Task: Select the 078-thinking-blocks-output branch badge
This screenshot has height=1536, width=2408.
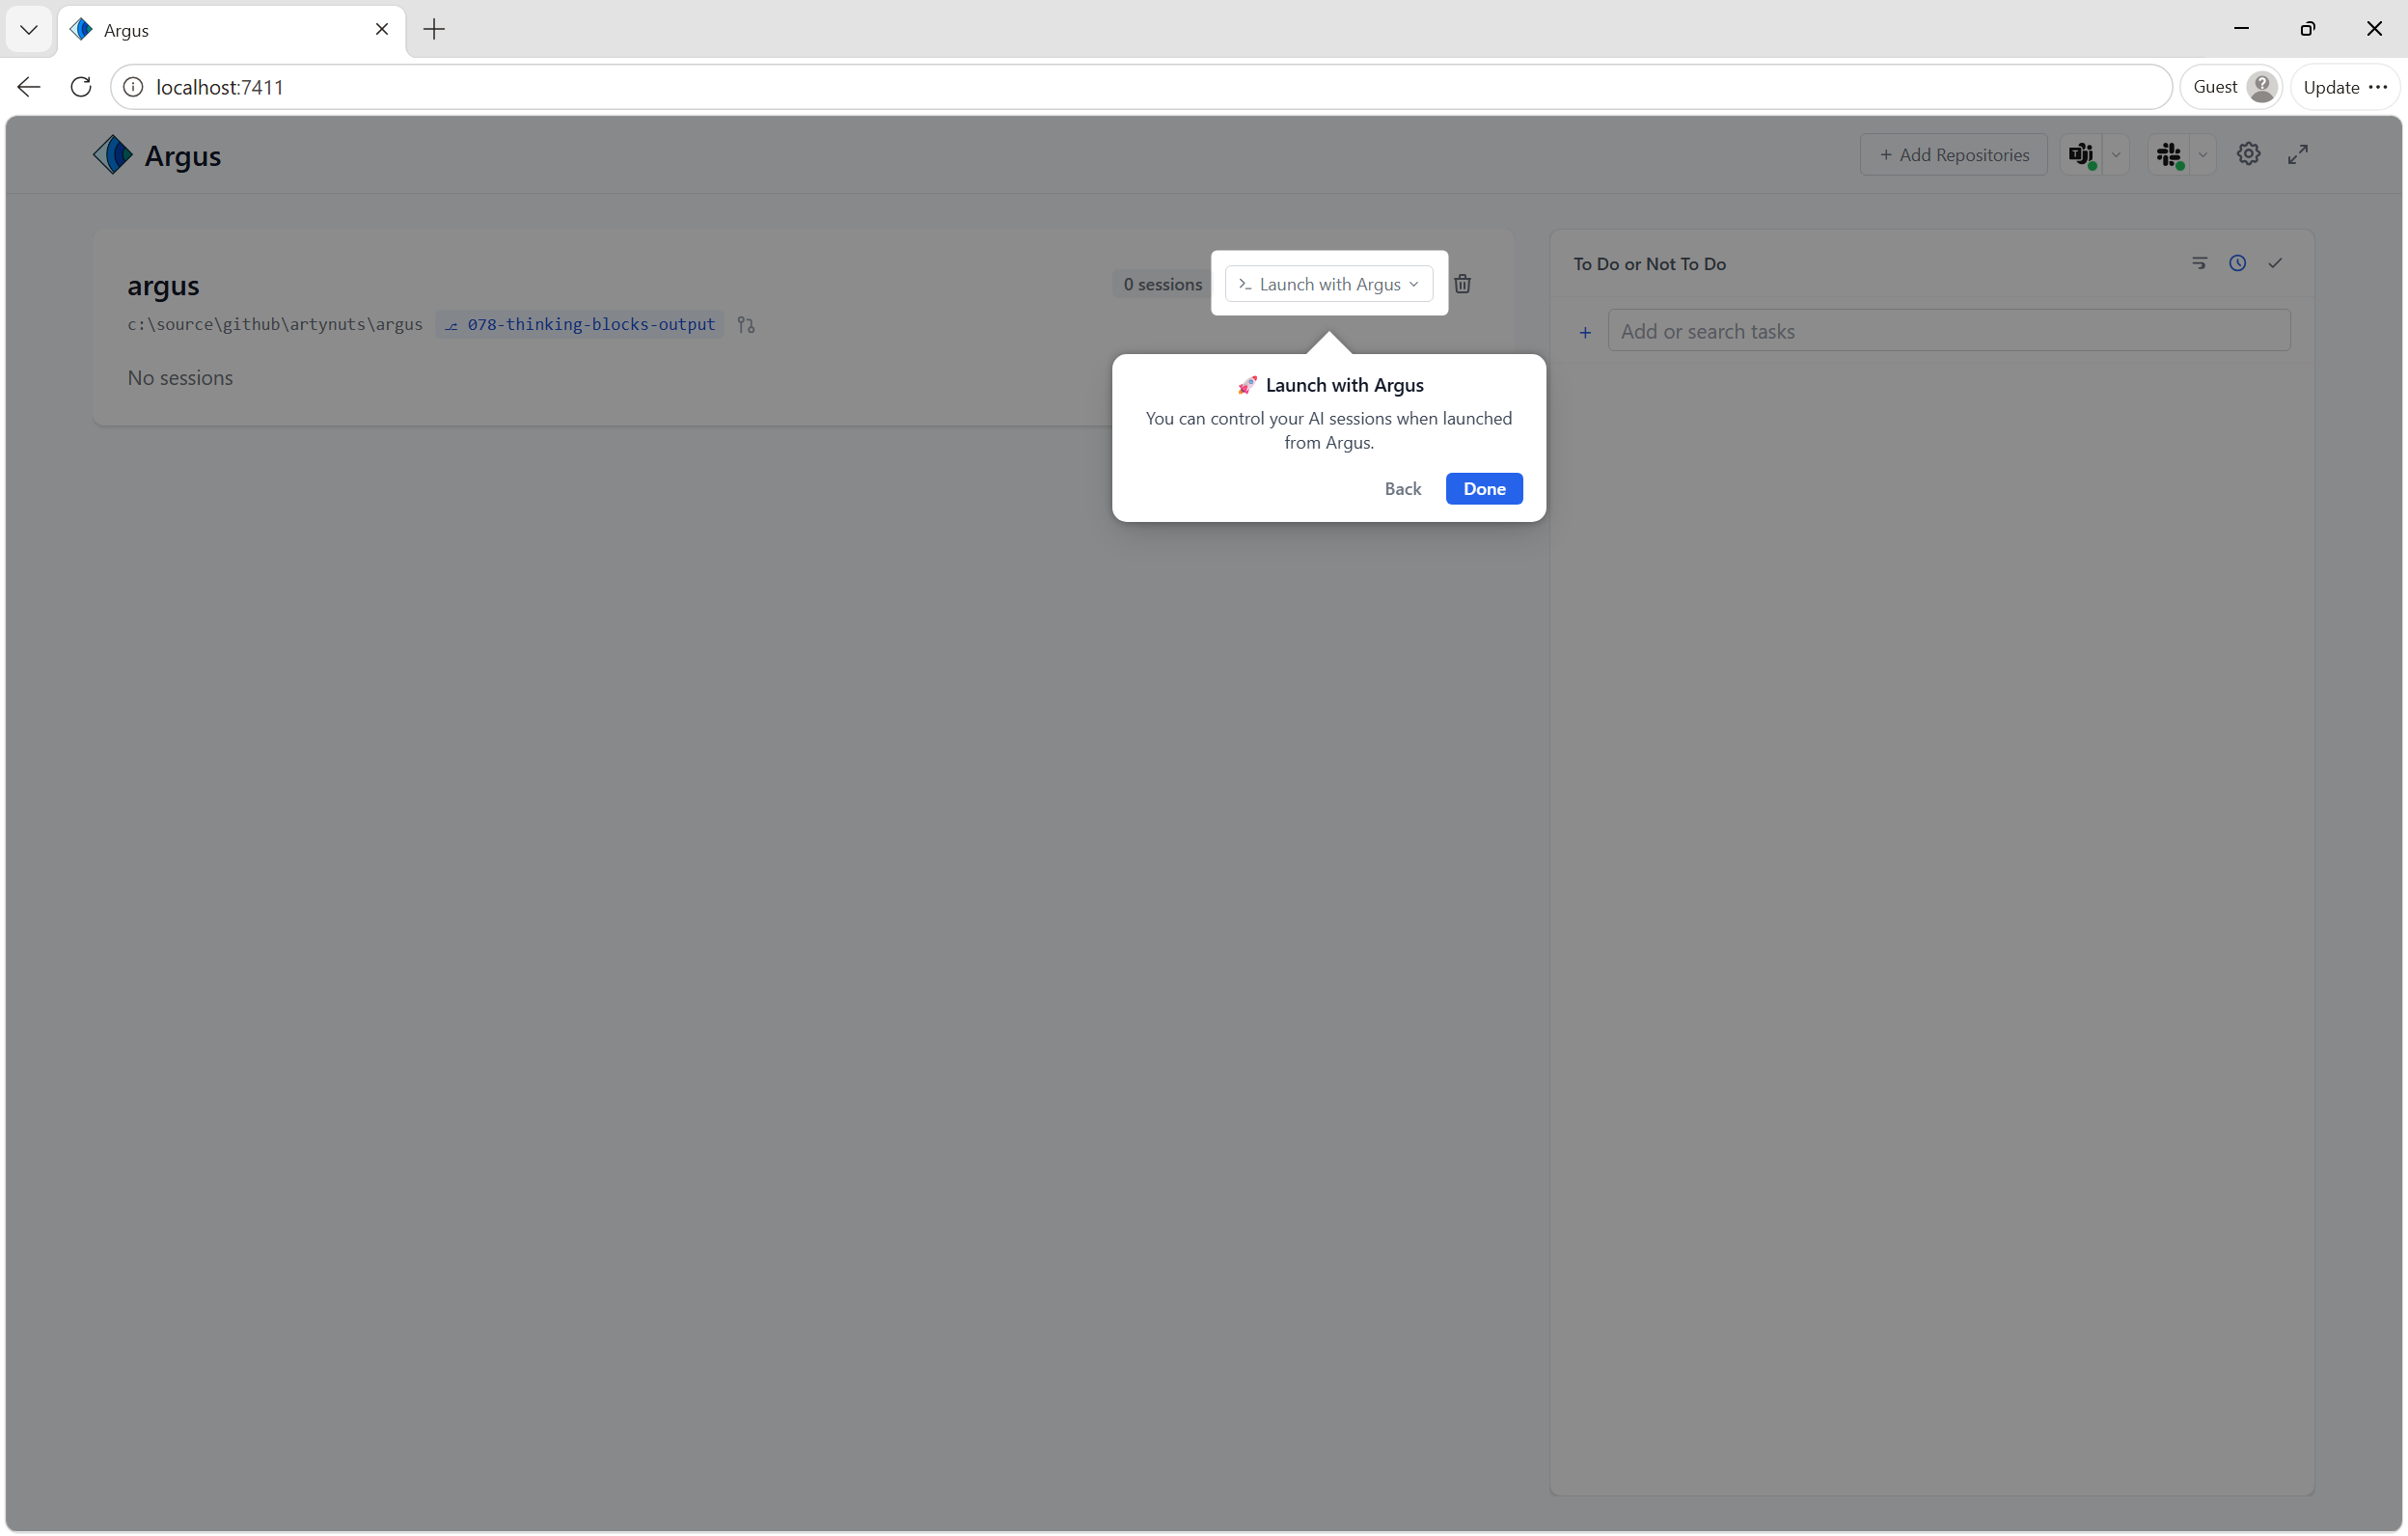Action: point(580,324)
